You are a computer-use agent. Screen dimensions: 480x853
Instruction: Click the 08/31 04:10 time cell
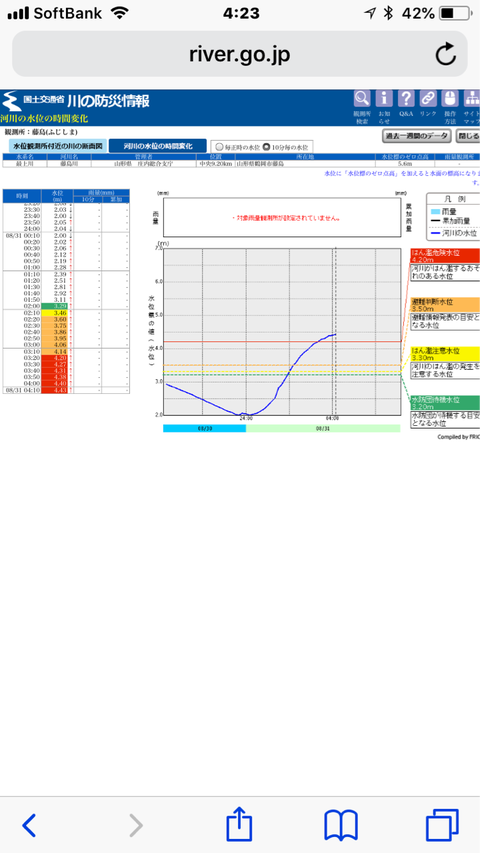(22, 390)
